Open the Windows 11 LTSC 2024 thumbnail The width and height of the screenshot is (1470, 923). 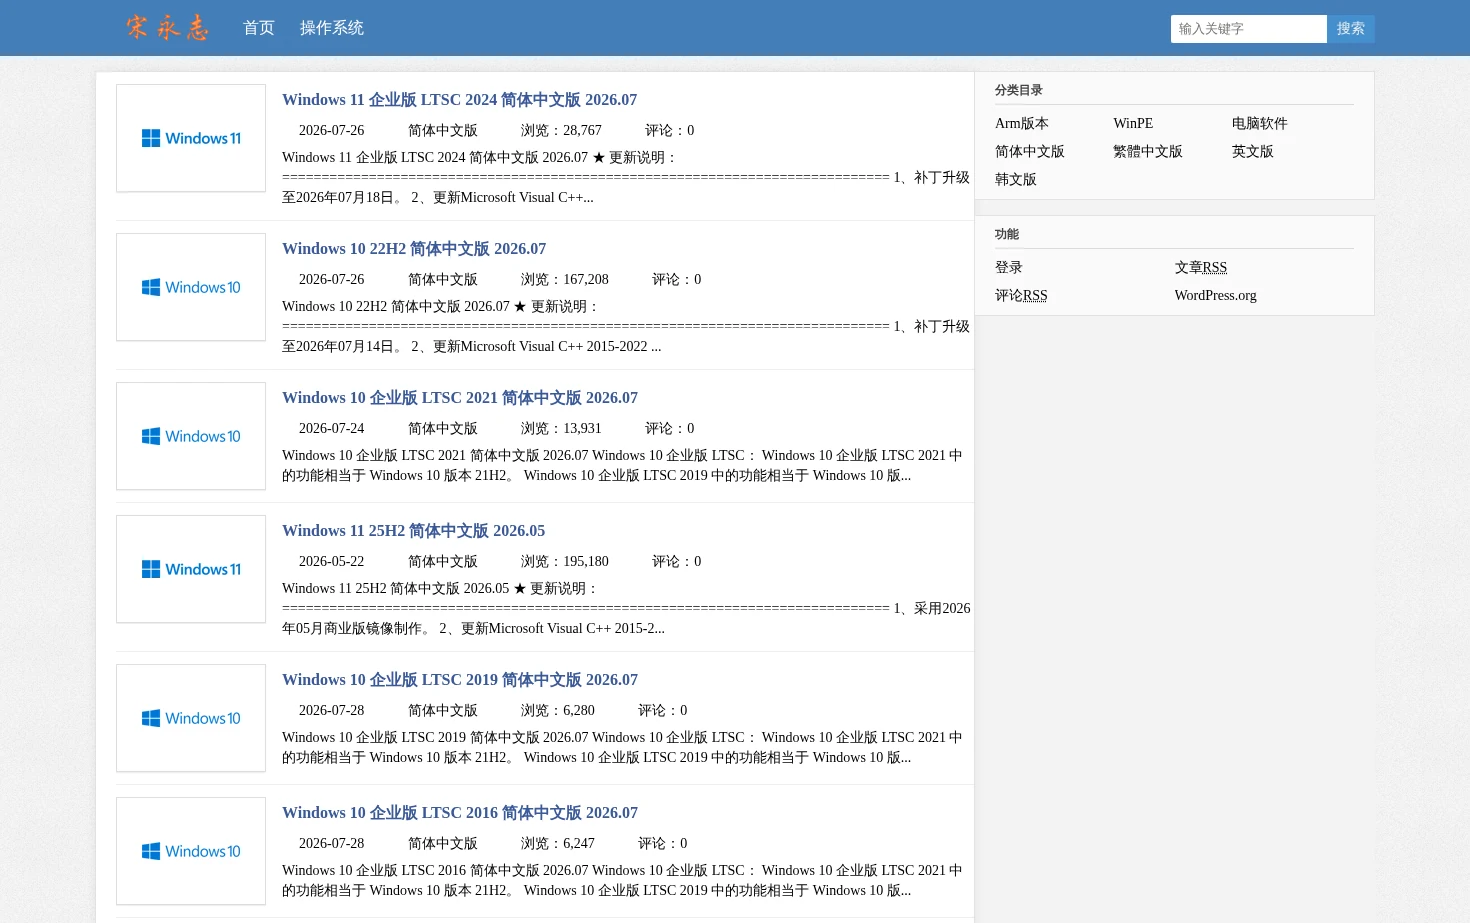pyautogui.click(x=191, y=138)
